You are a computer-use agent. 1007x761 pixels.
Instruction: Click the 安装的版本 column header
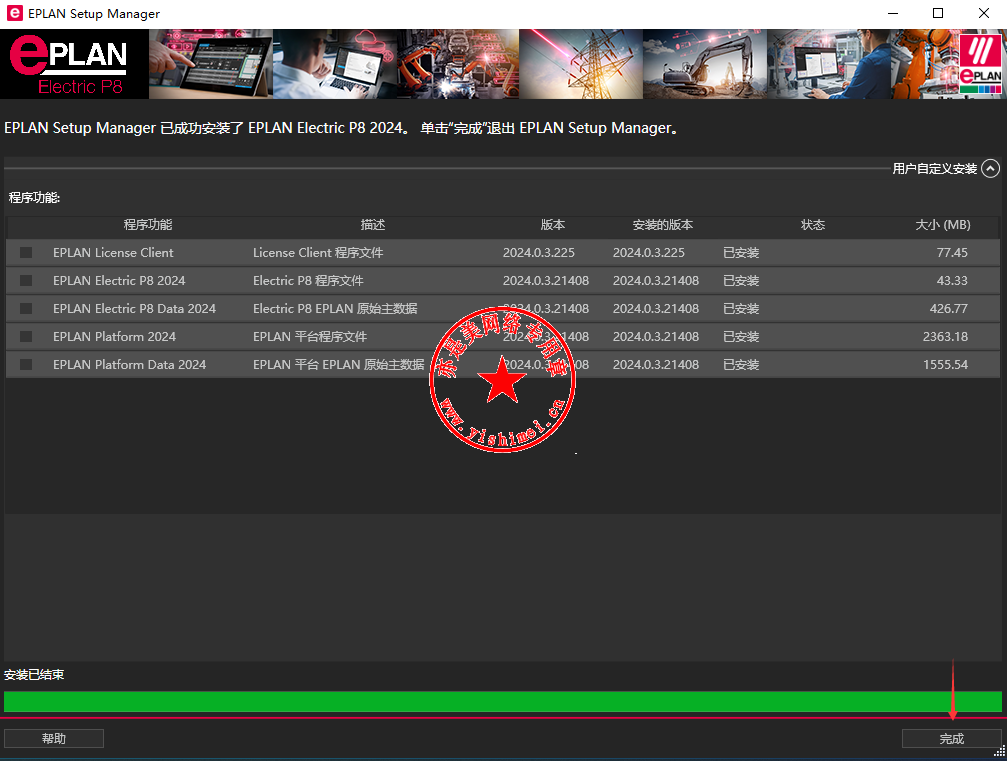click(x=663, y=225)
